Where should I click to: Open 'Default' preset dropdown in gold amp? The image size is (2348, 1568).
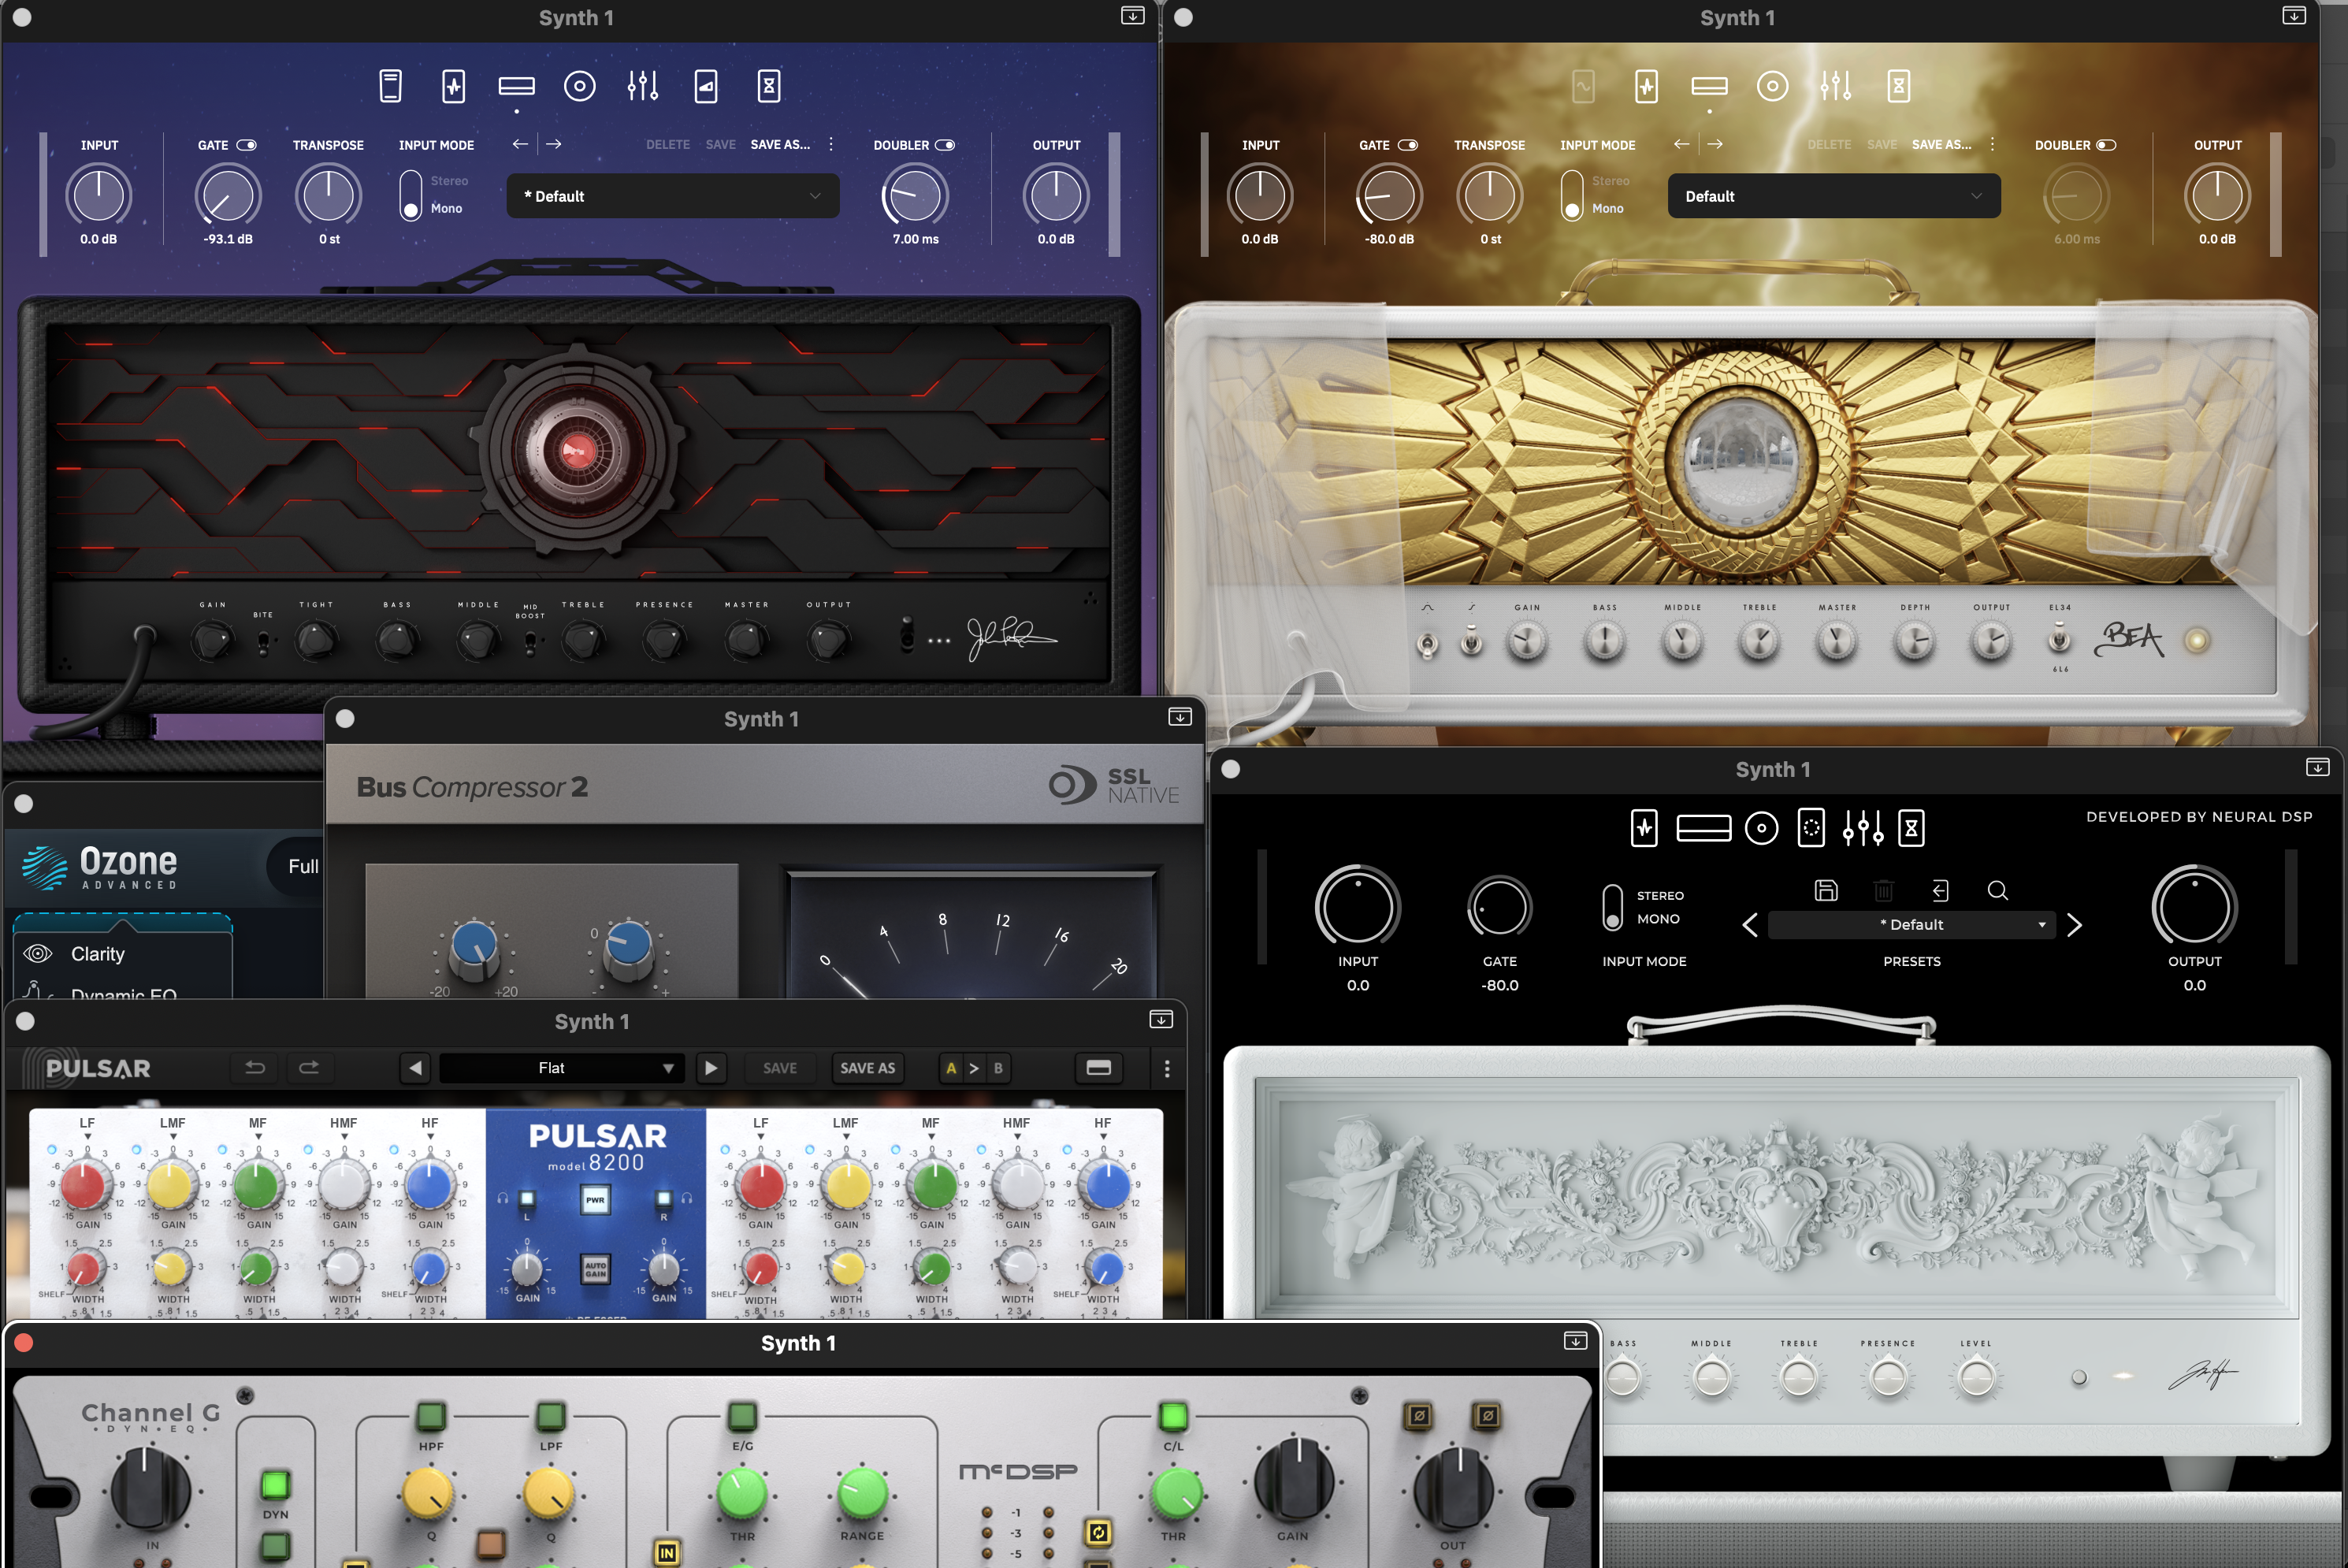point(1834,196)
